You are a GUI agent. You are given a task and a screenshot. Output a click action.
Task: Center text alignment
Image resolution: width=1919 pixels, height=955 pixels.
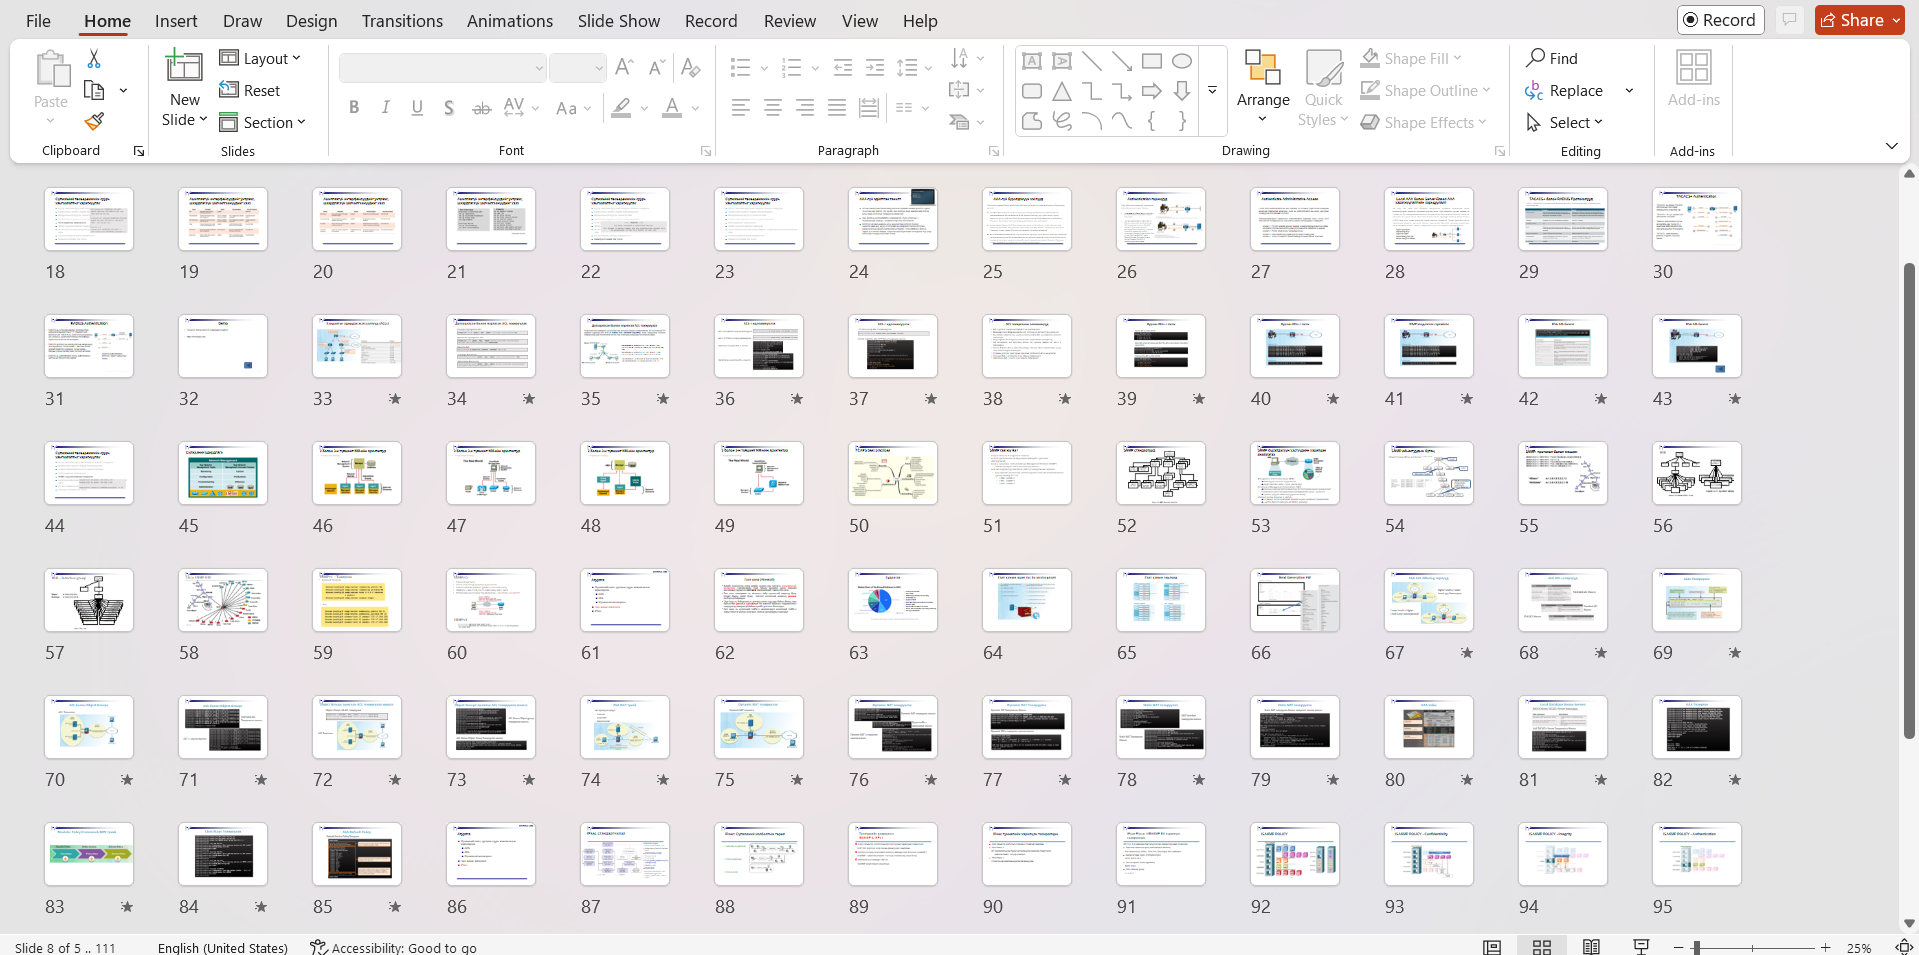773,108
